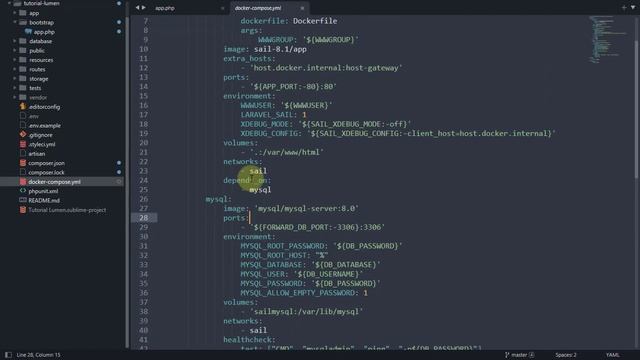The width and height of the screenshot is (640, 360).
Task: Click 'mysql:' service key on line 26
Action: click(x=218, y=199)
